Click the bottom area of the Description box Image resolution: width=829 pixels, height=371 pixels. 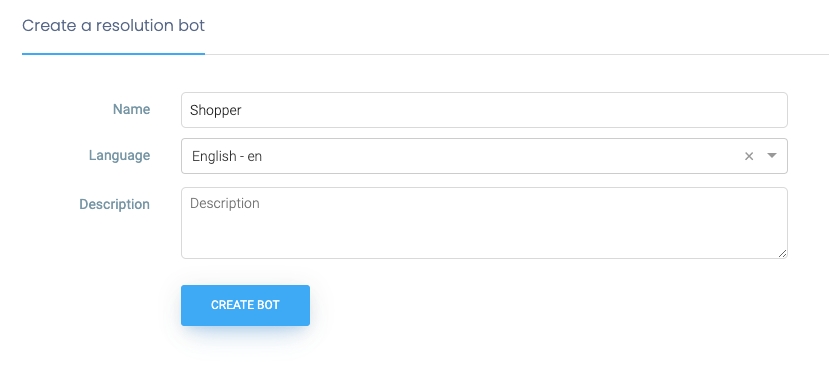point(484,246)
